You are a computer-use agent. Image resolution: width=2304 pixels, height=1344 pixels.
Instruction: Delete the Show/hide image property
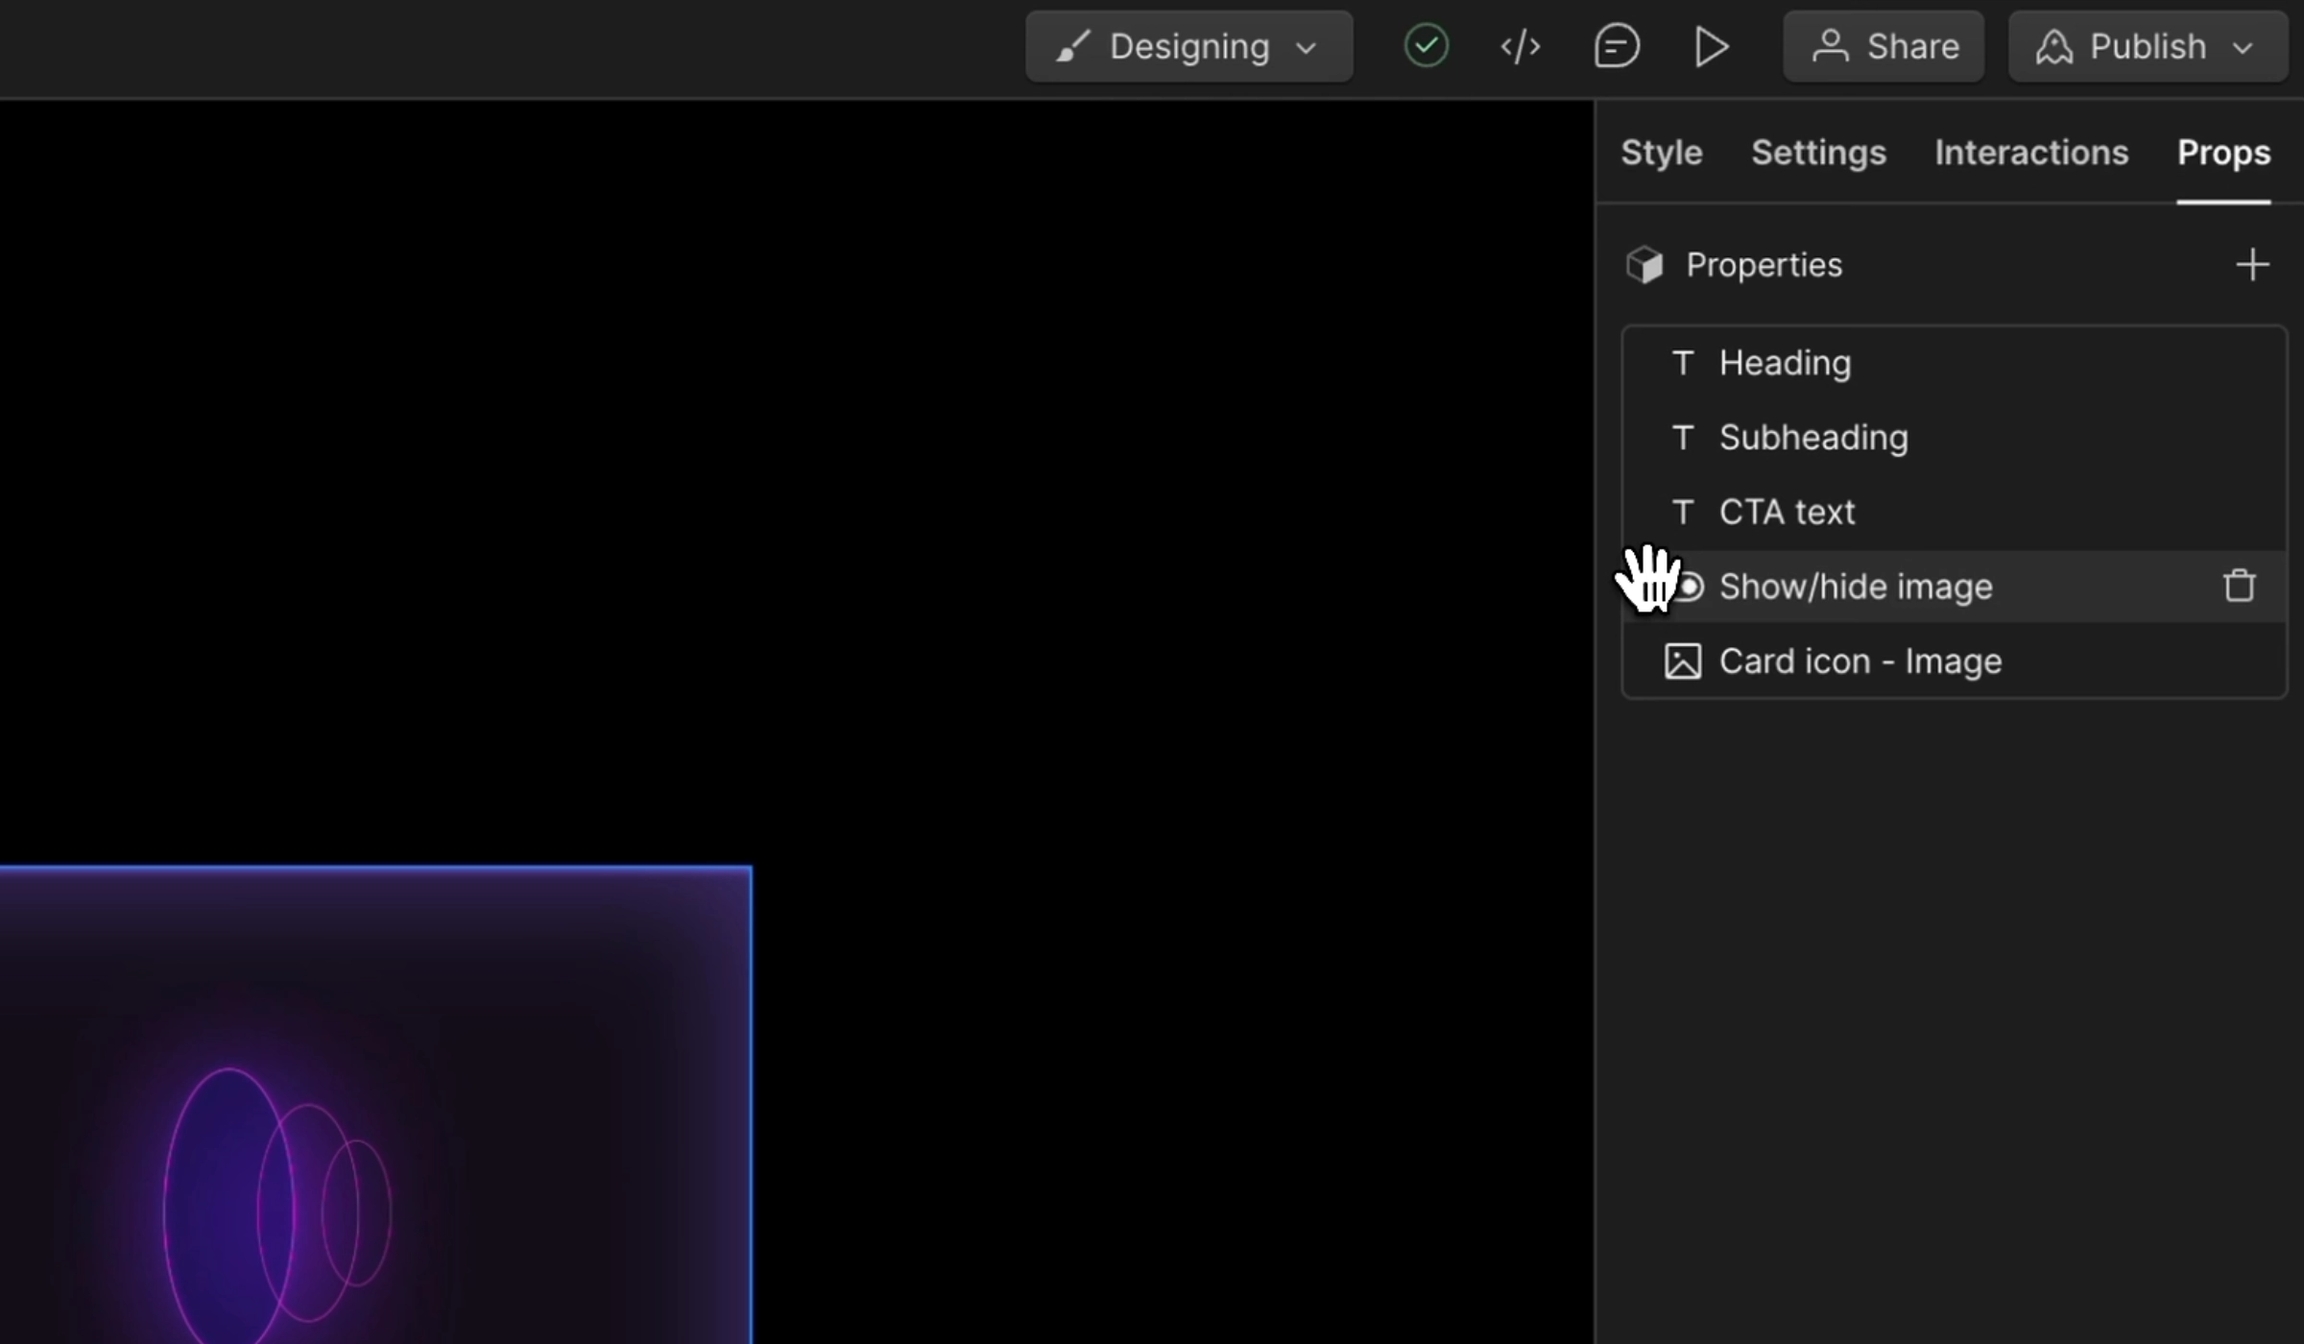pos(2239,586)
